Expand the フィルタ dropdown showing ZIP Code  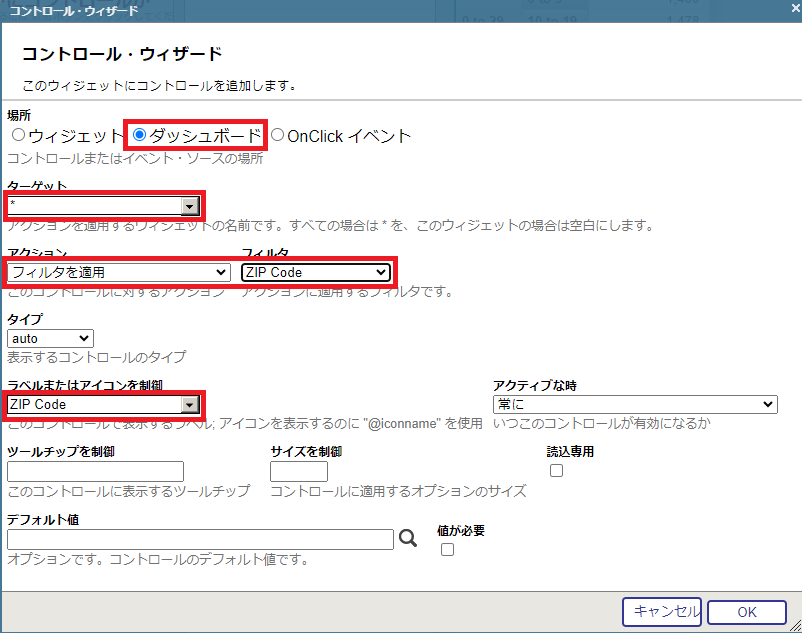(x=315, y=272)
